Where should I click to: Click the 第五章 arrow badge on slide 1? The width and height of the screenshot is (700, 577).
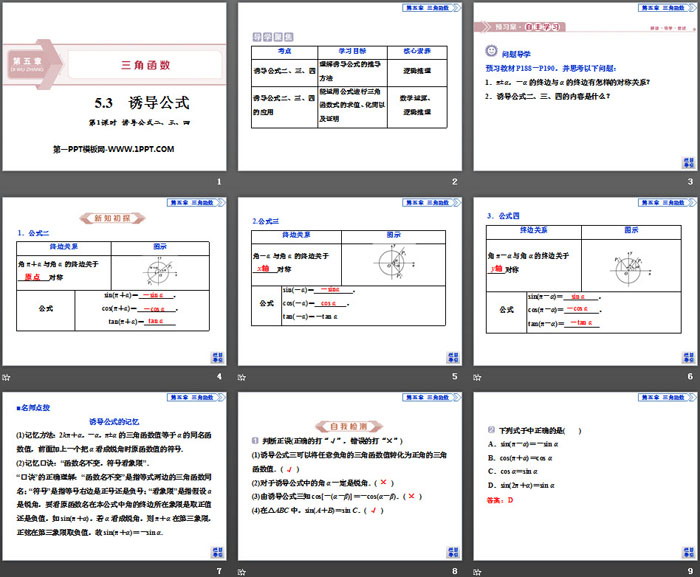coord(35,64)
